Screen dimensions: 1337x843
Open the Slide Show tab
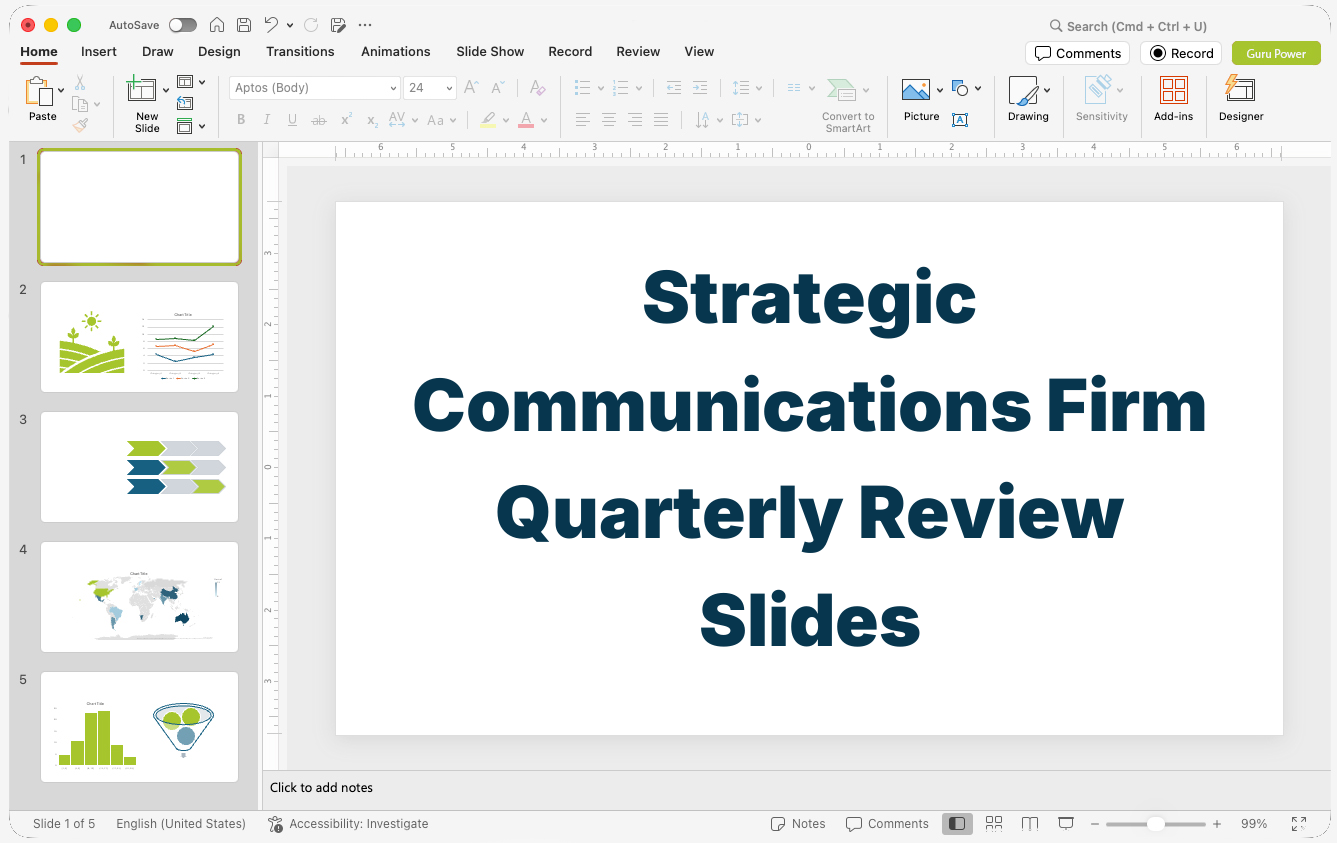(490, 52)
